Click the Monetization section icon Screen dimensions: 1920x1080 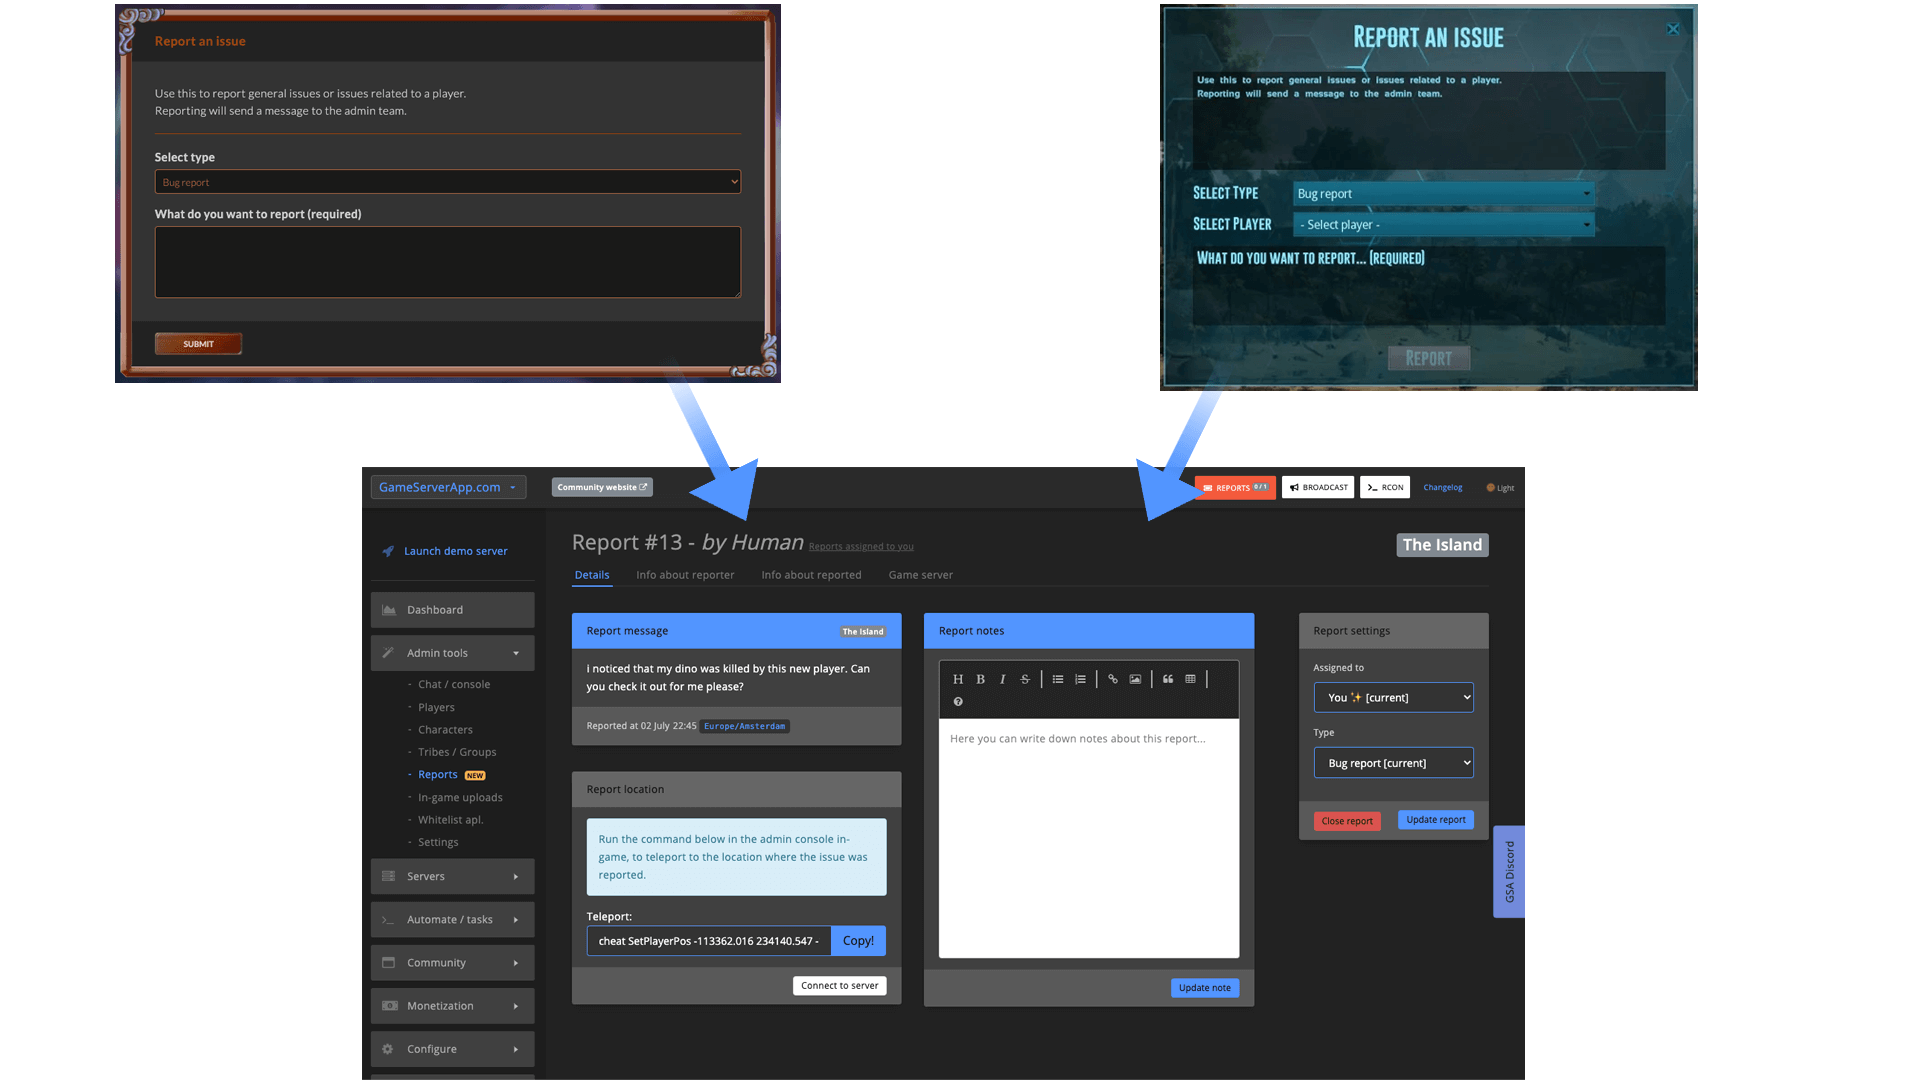[390, 1007]
